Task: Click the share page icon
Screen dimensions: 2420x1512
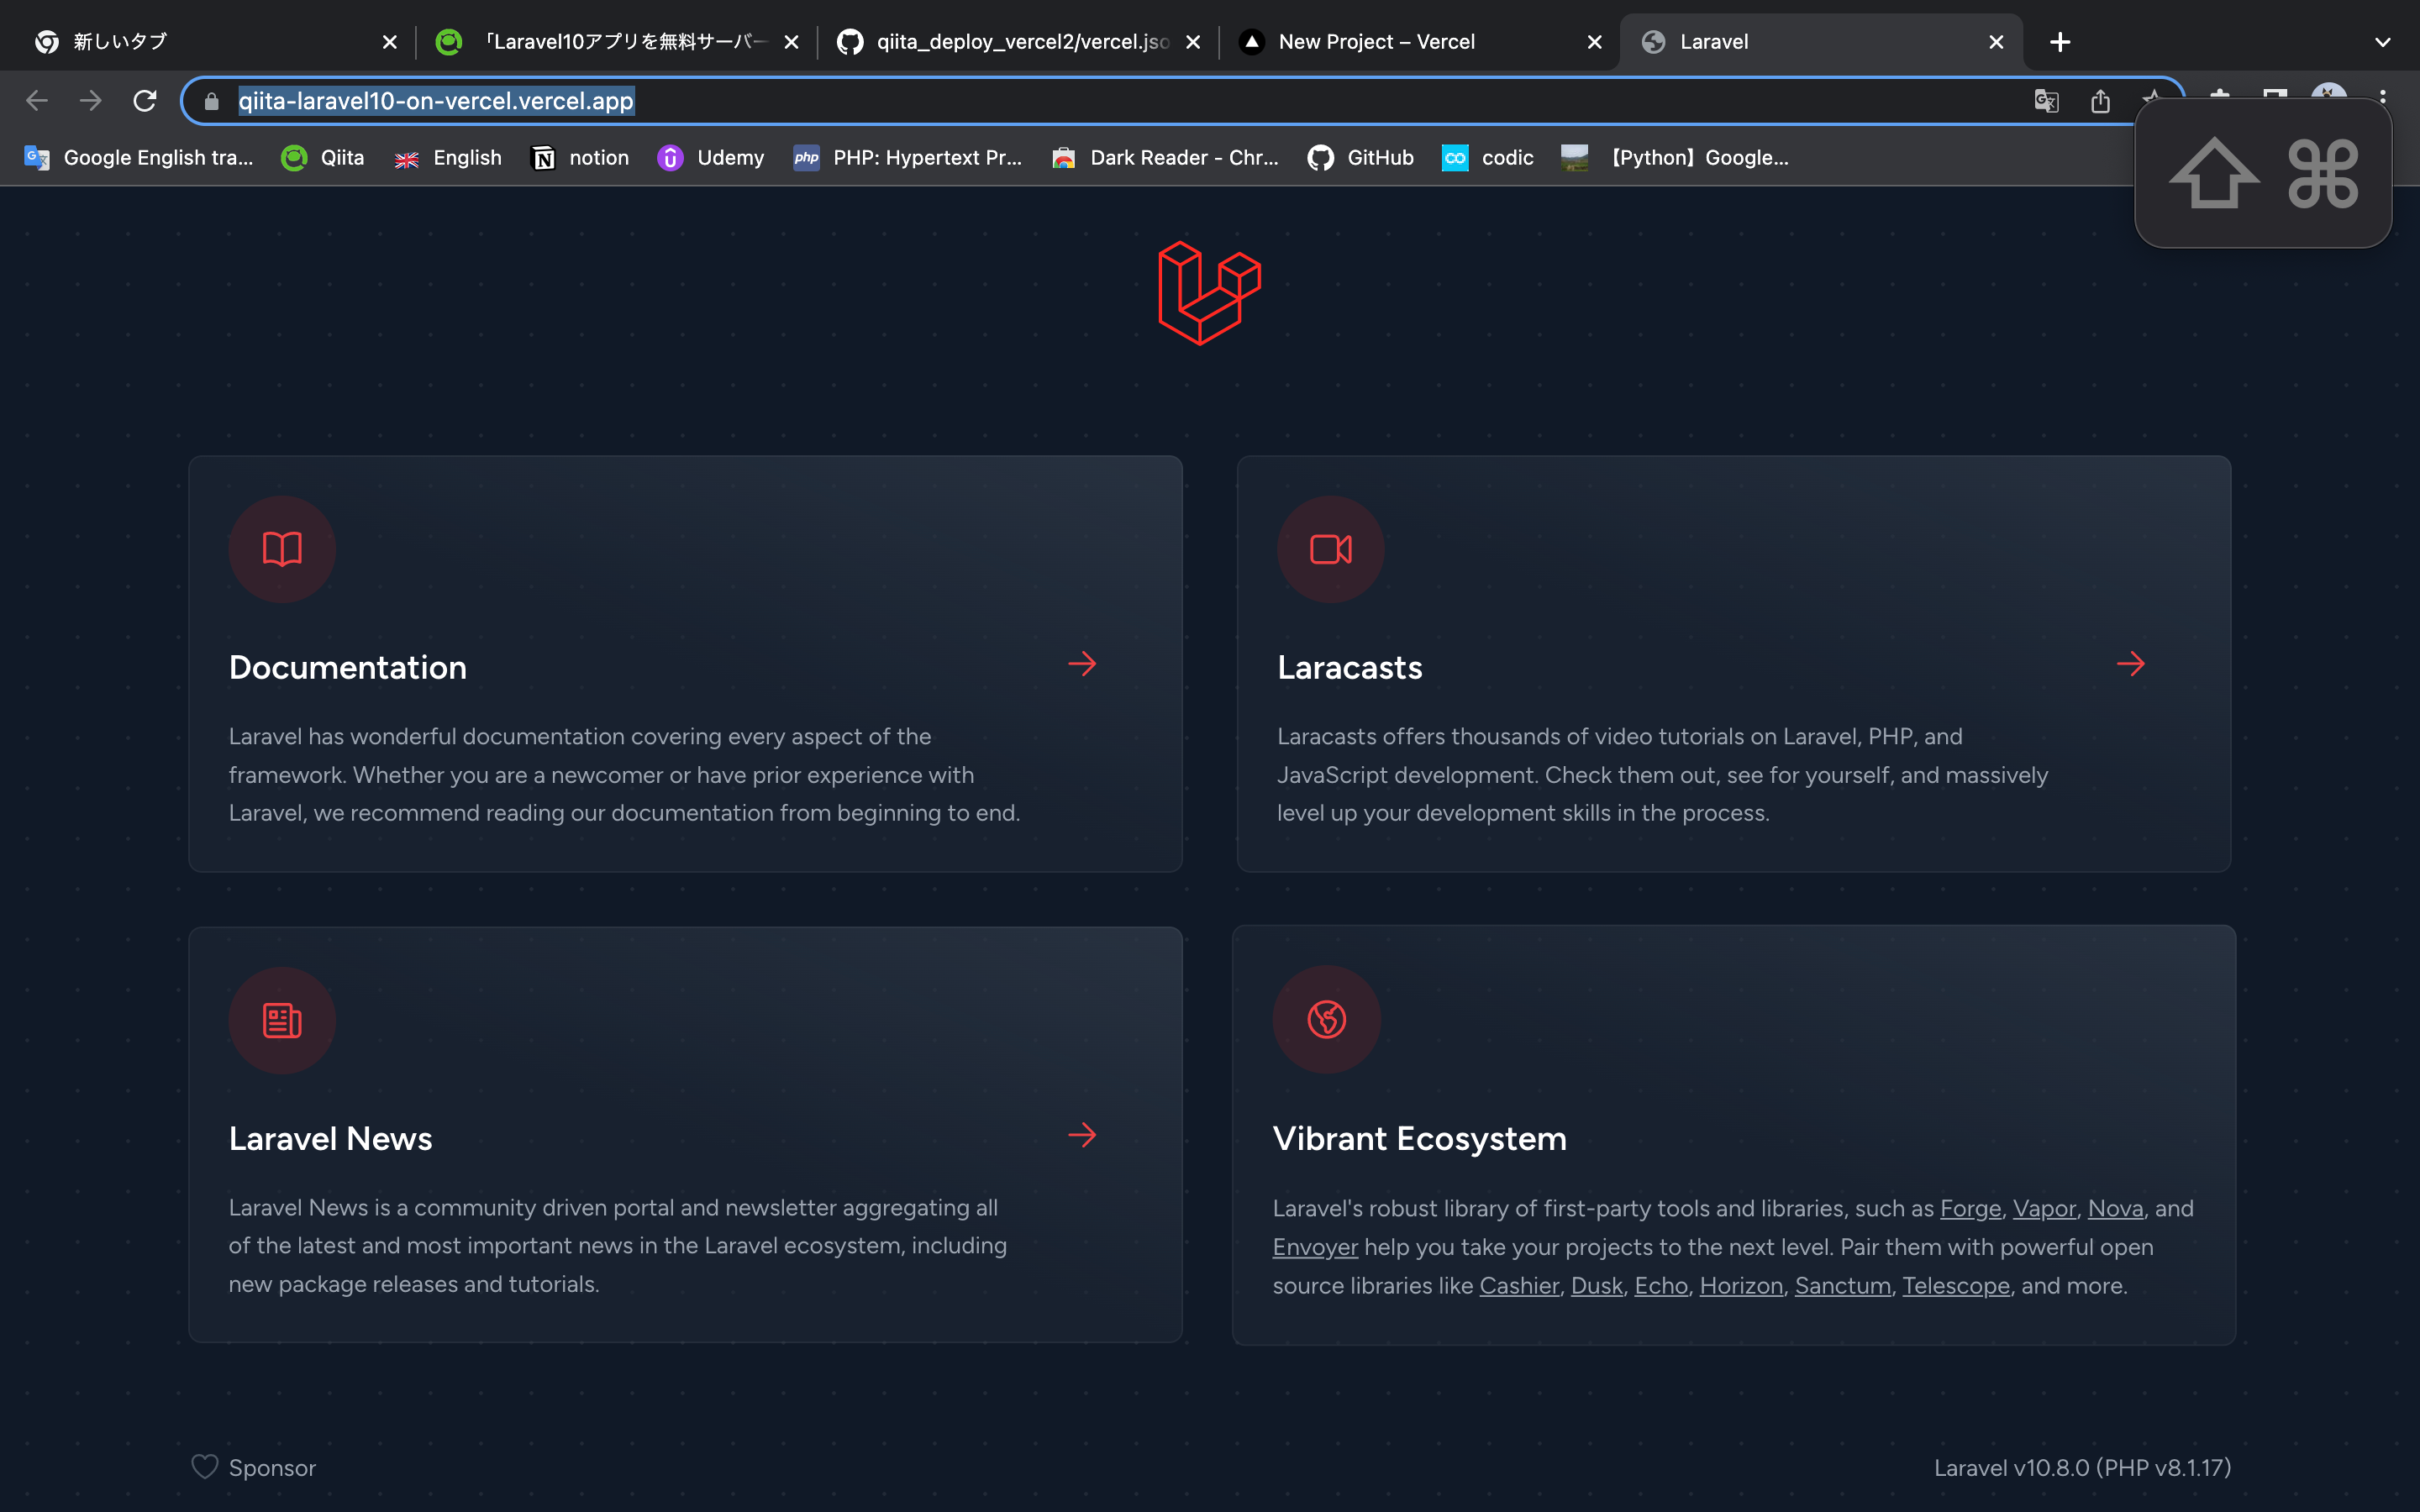Action: pyautogui.click(x=2100, y=101)
